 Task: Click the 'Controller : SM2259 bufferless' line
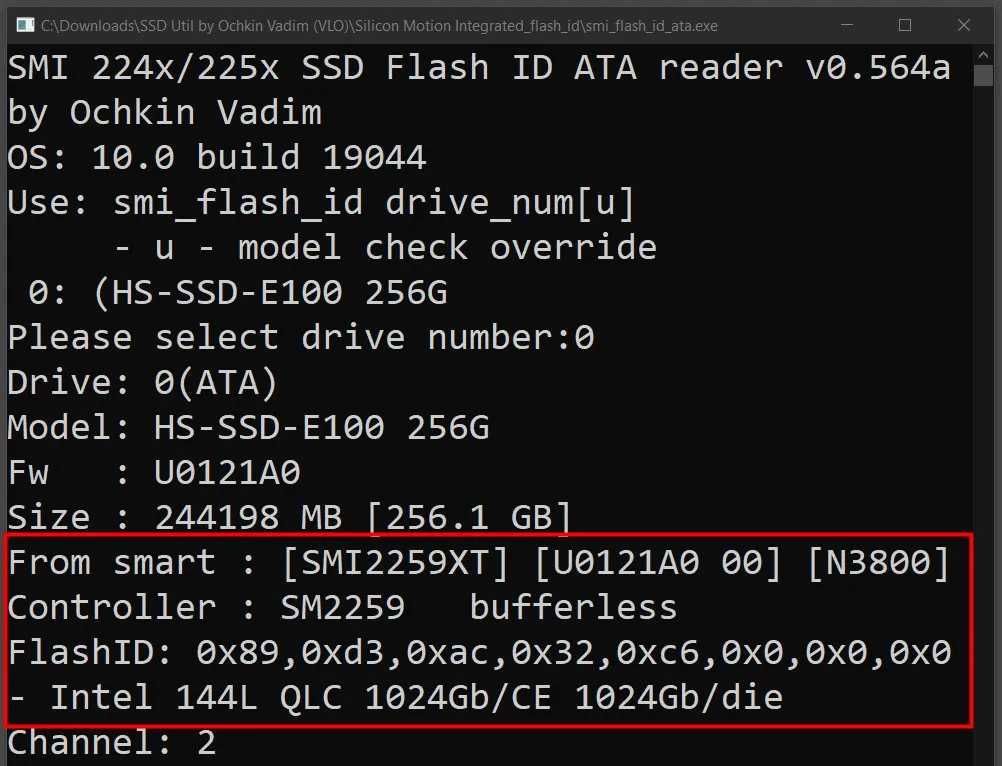342,607
